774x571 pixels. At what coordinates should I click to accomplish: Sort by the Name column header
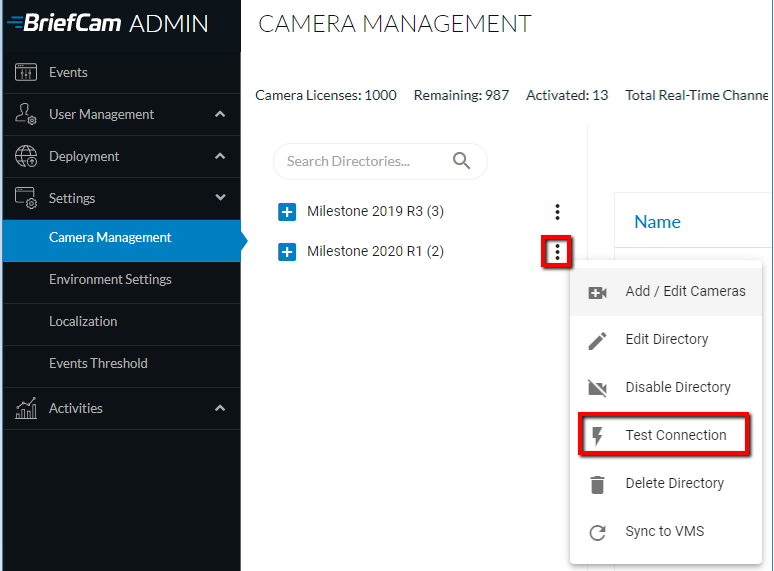pyautogui.click(x=657, y=222)
